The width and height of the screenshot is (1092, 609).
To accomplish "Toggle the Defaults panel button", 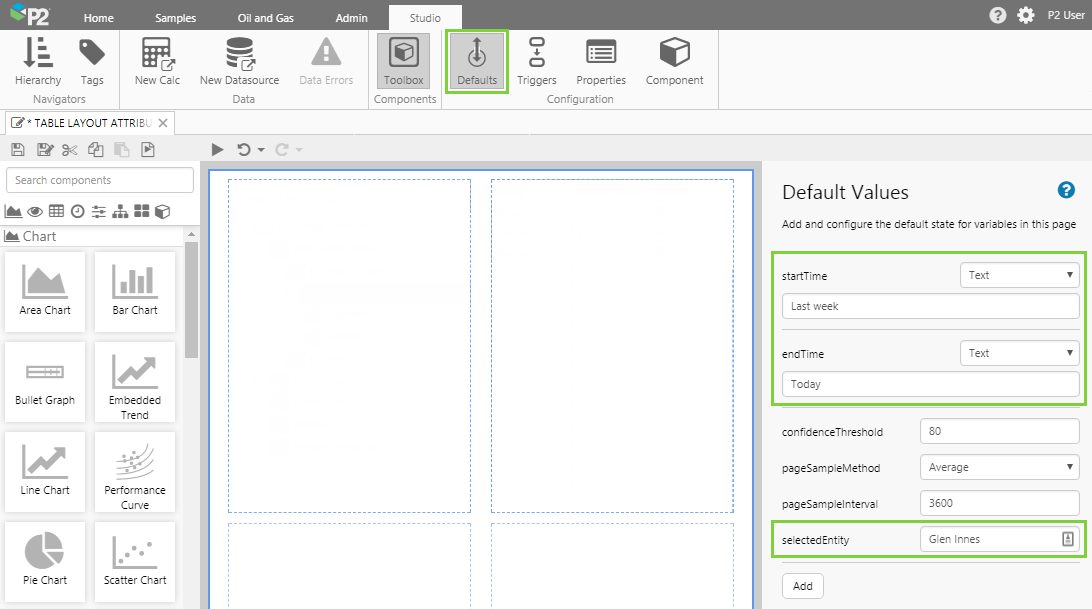I will [x=477, y=61].
